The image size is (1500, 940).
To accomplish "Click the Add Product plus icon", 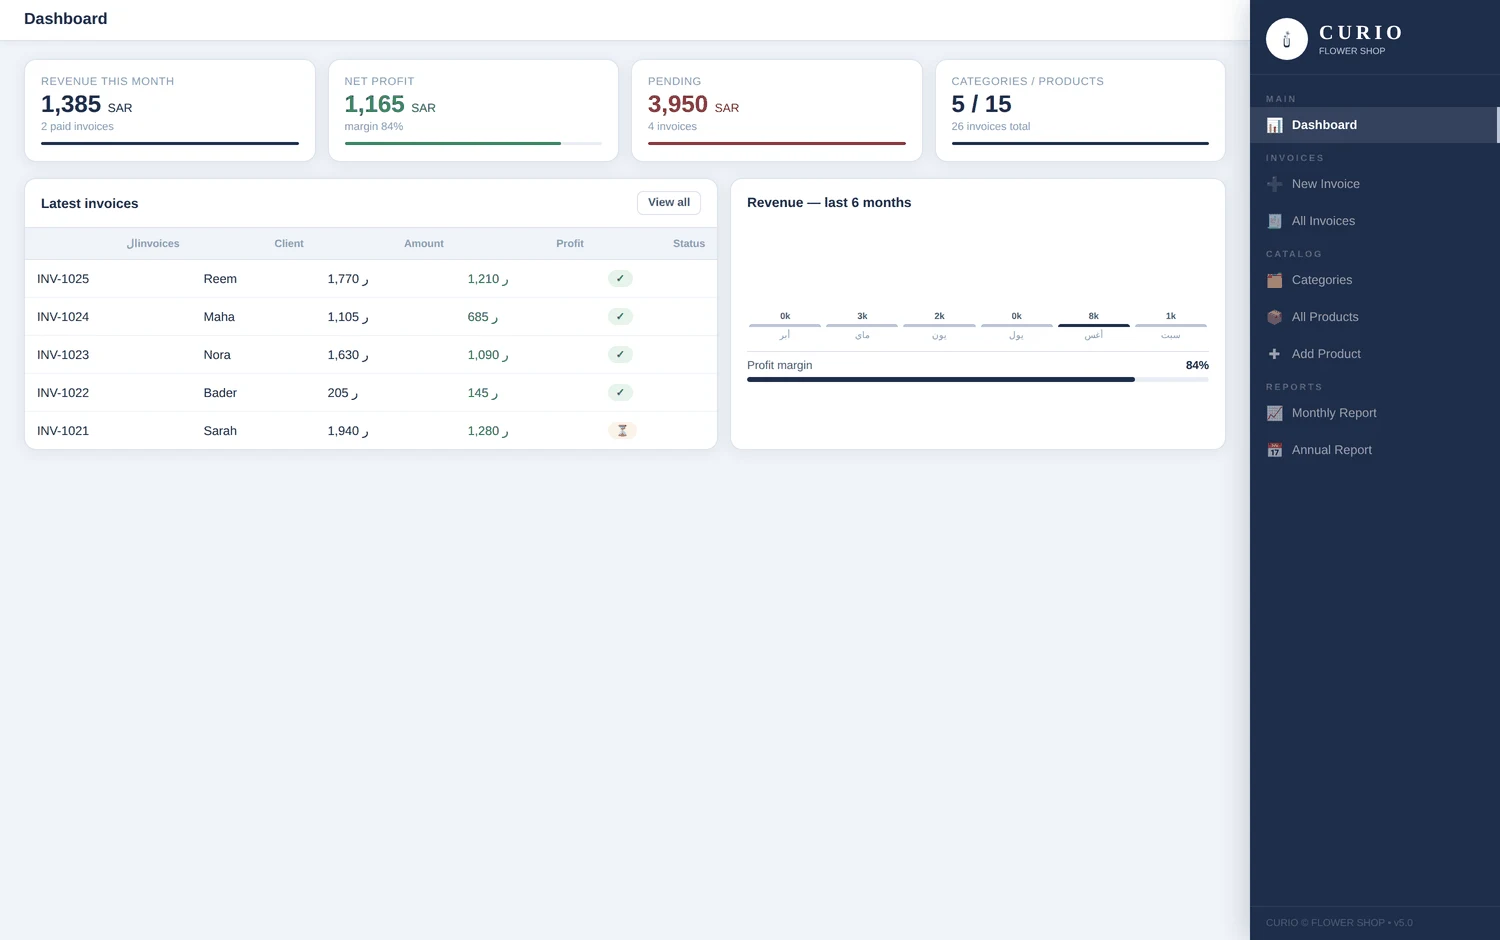I will pyautogui.click(x=1274, y=354).
